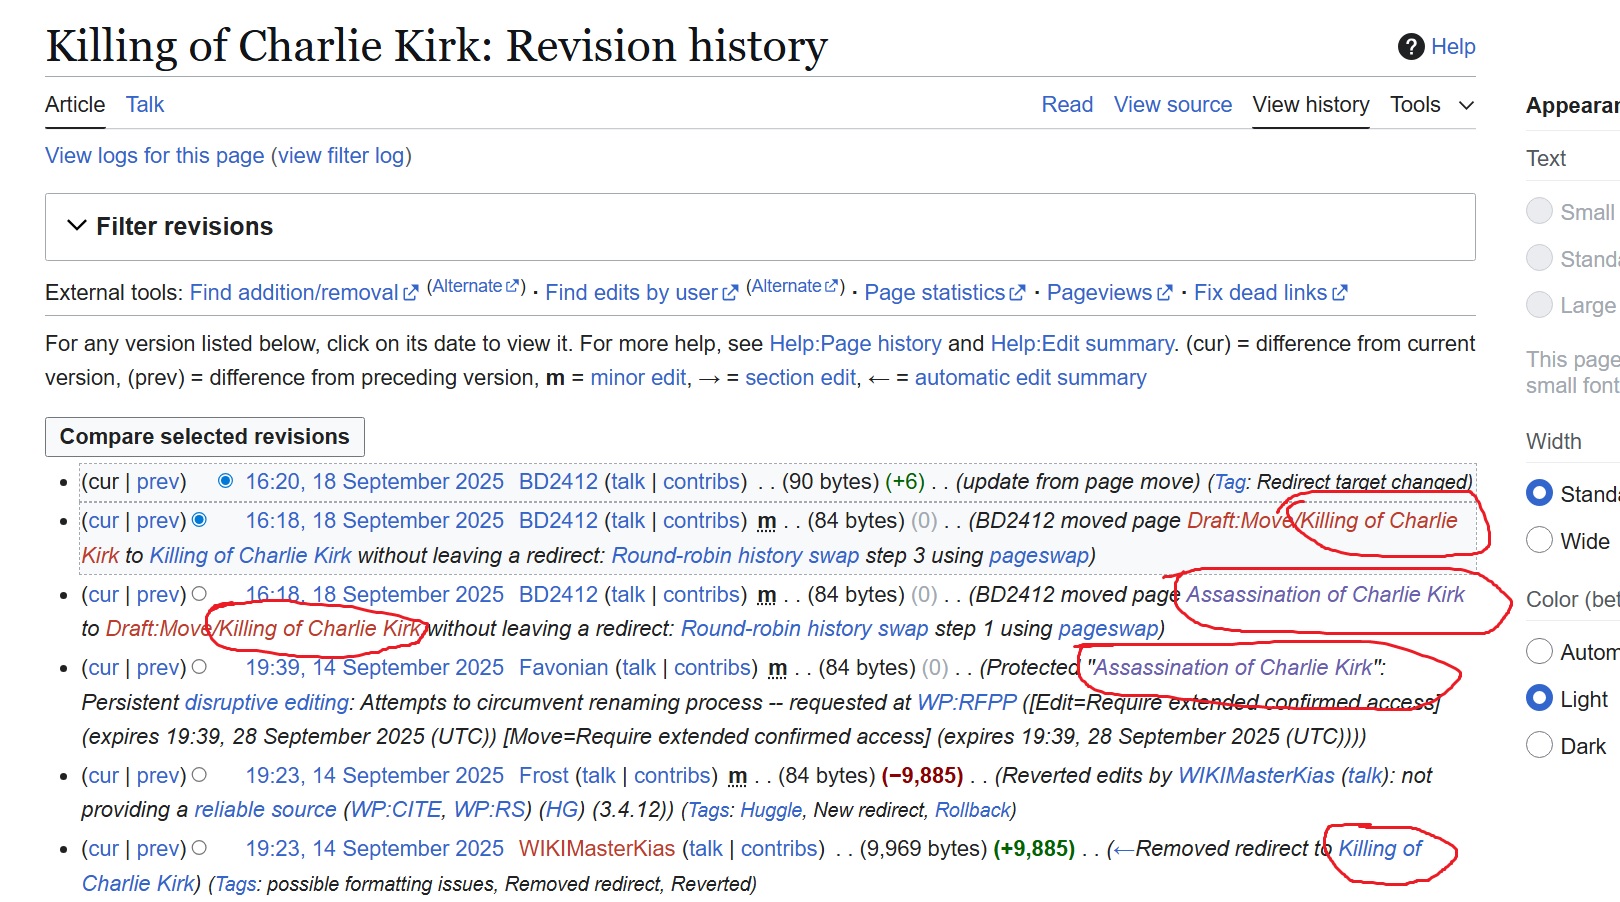Open the minor edit legend link

(x=639, y=378)
